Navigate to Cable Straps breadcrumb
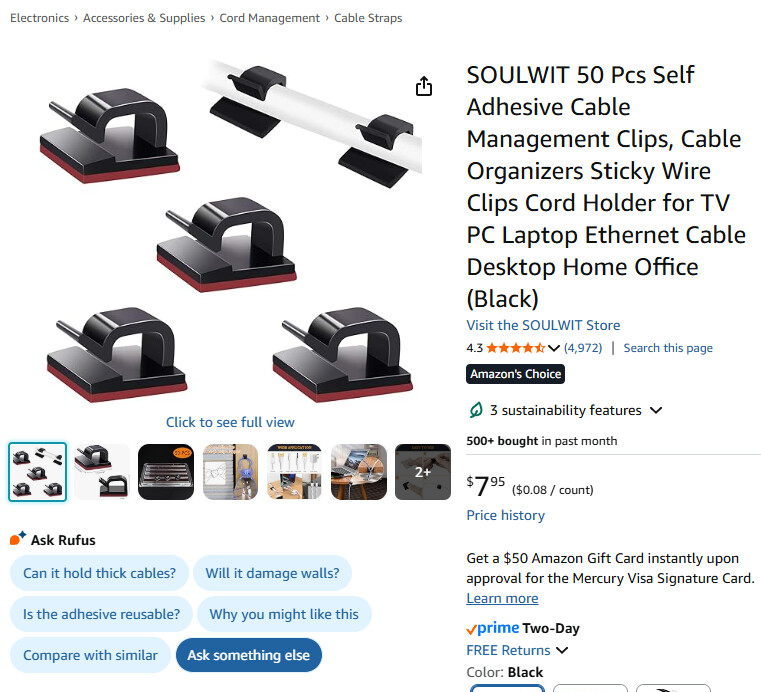The width and height of the screenshot is (761, 692). click(x=368, y=18)
